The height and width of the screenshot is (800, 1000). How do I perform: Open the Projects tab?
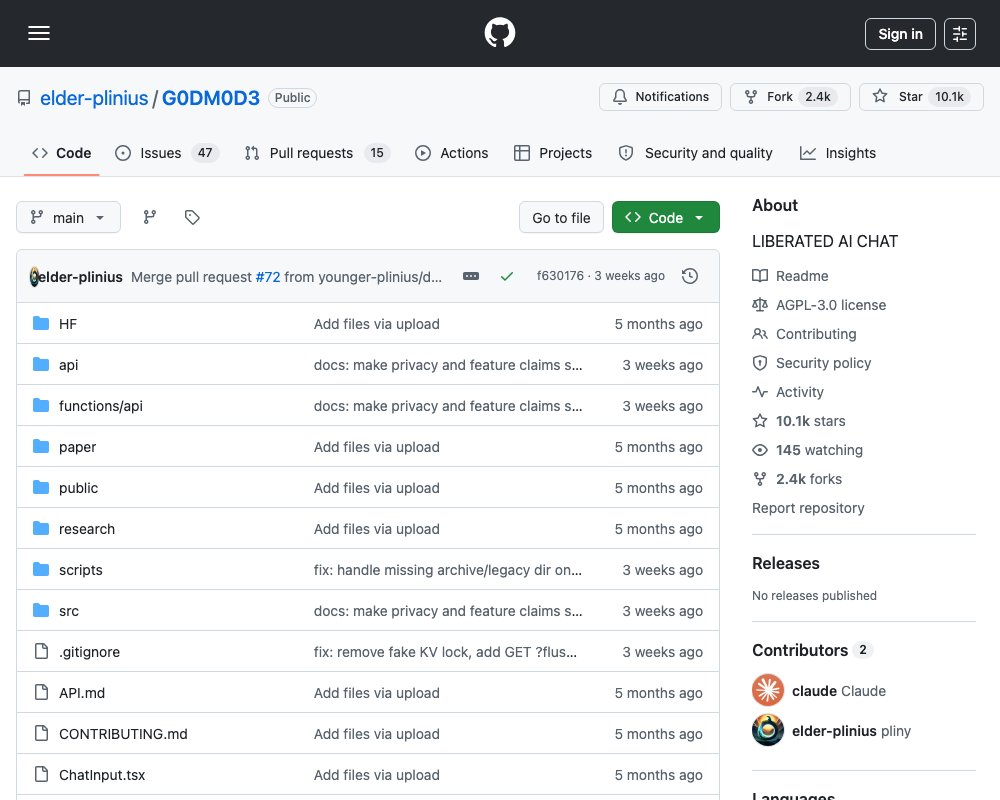coord(553,153)
